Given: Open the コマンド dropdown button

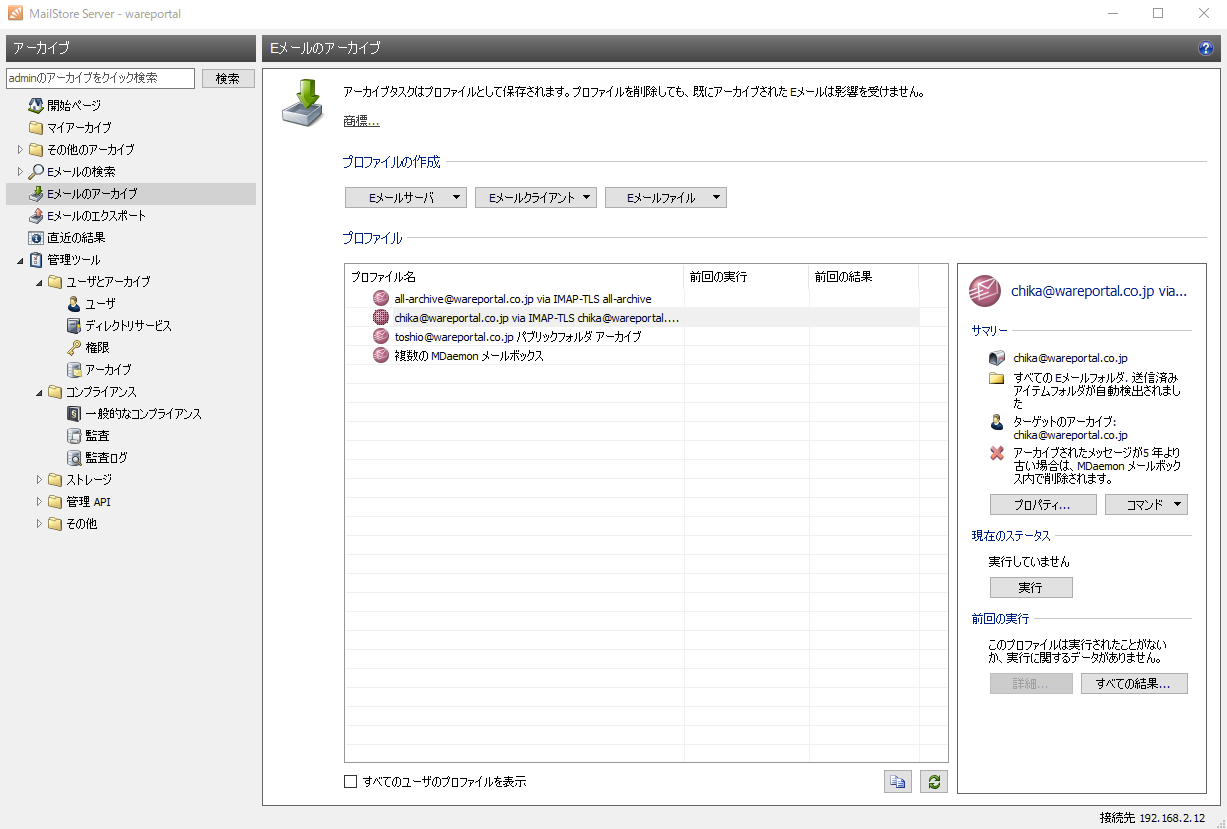Looking at the screenshot, I should point(1146,505).
